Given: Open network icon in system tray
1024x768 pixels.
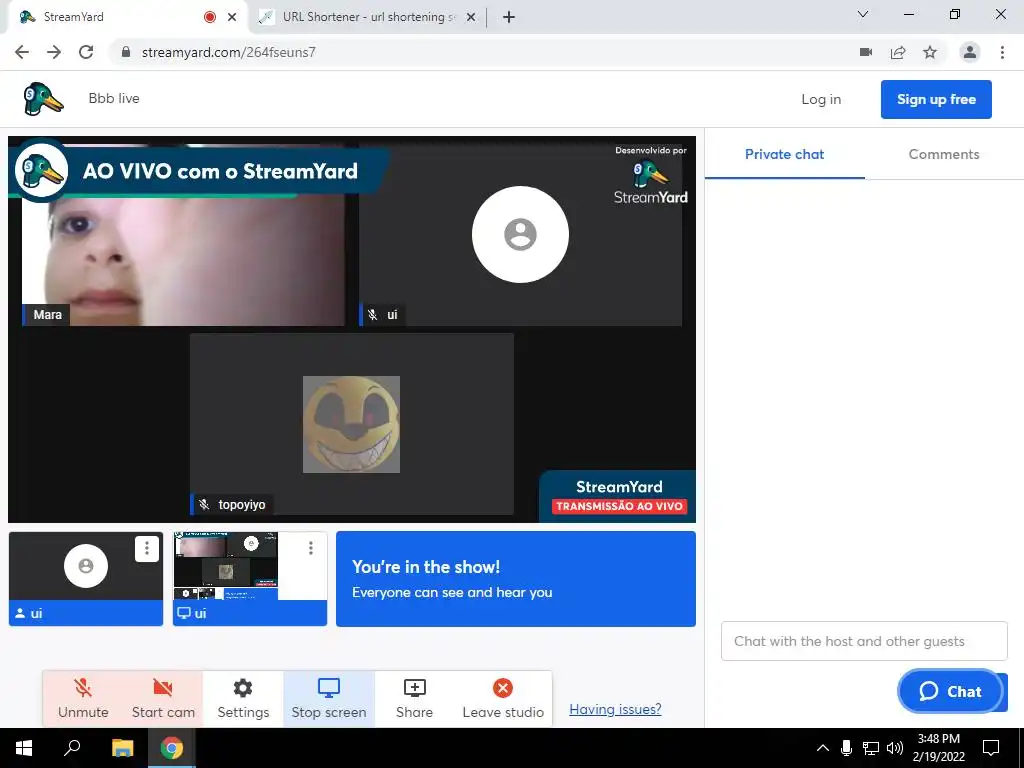Looking at the screenshot, I should tap(871, 748).
